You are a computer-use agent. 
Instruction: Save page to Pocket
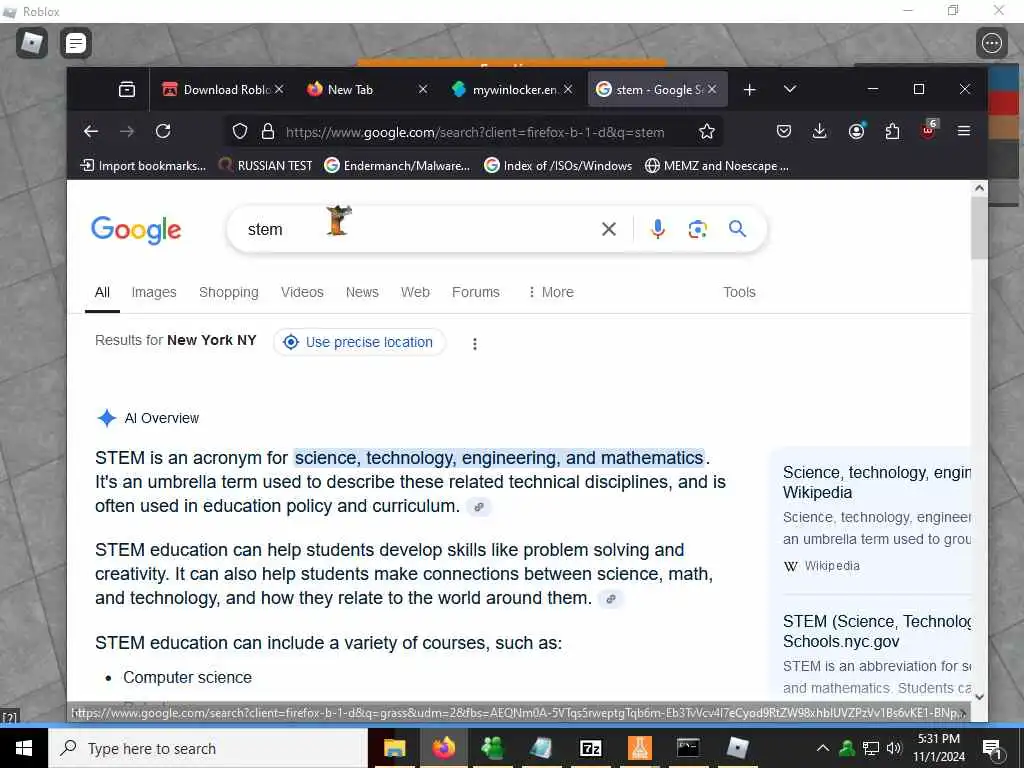[x=784, y=131]
